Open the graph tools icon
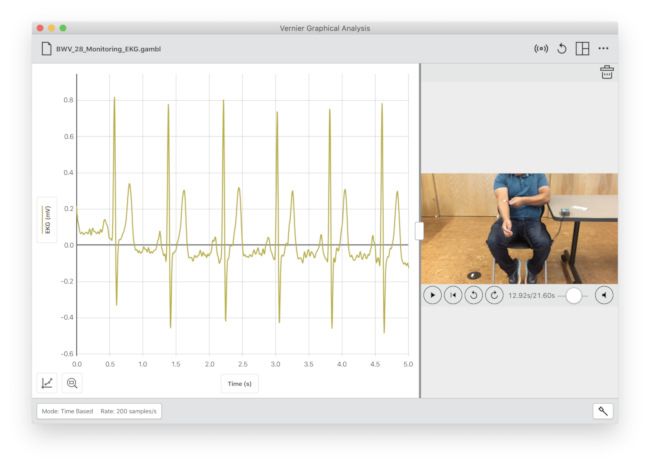The width and height of the screenshot is (650, 466). (47, 383)
